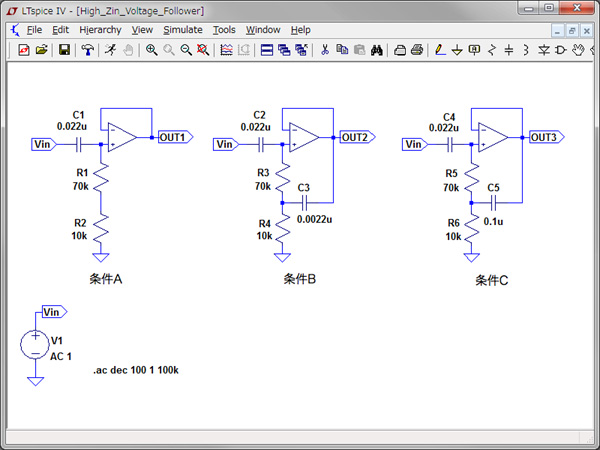
Task: Click the Cut scissors icon
Action: (x=325, y=50)
